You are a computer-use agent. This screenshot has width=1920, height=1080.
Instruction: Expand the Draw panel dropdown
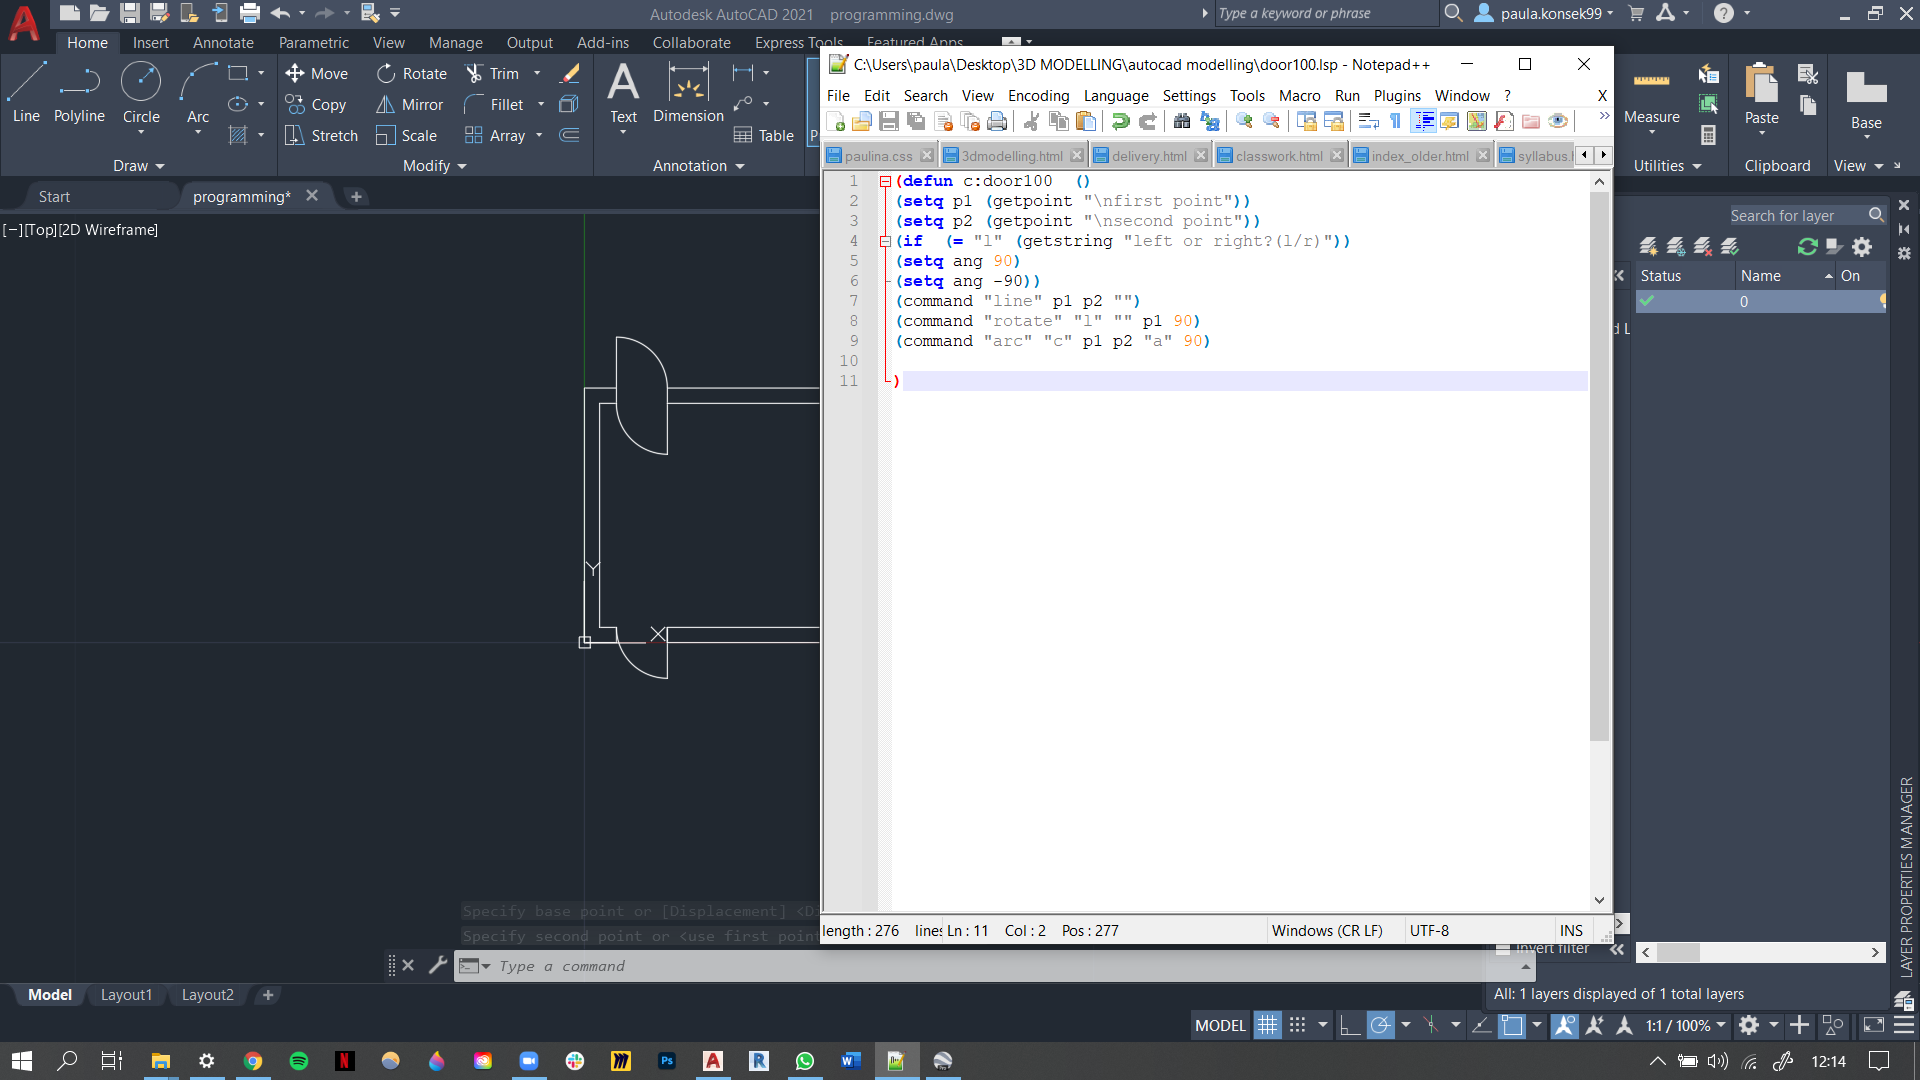[x=135, y=164]
